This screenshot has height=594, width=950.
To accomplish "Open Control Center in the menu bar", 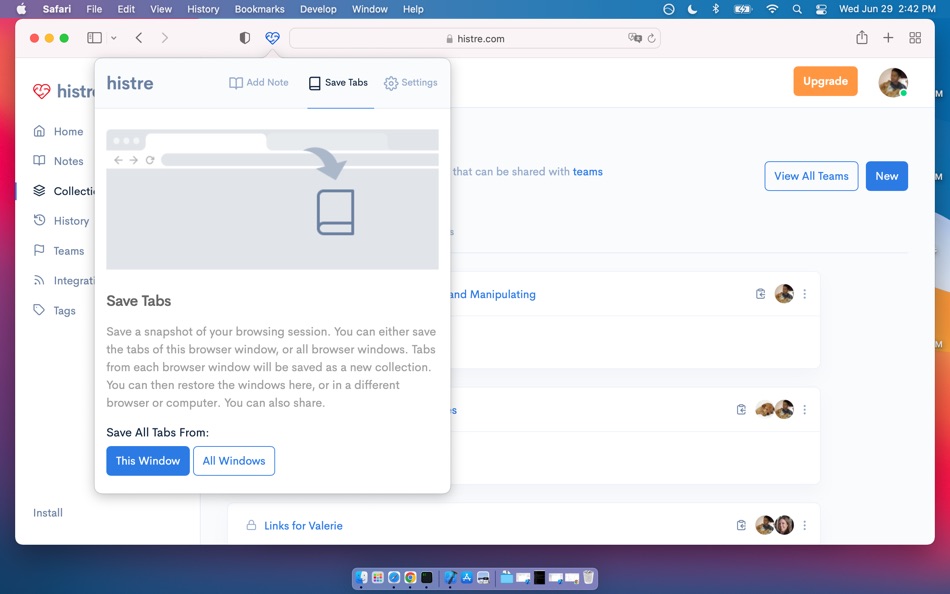I will pos(821,9).
